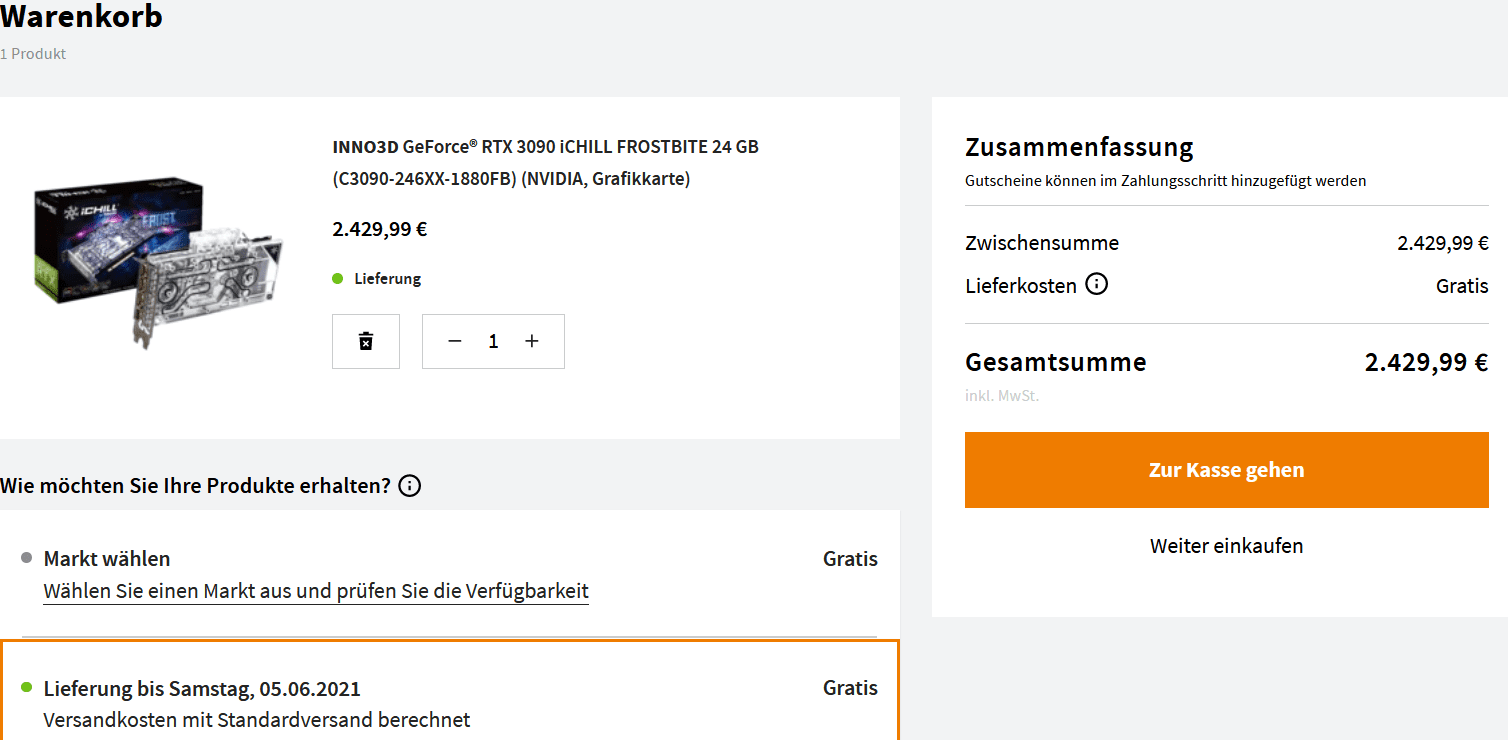This screenshot has width=1508, height=740.
Task: Click the quantity field showing 1
Action: pos(493,341)
